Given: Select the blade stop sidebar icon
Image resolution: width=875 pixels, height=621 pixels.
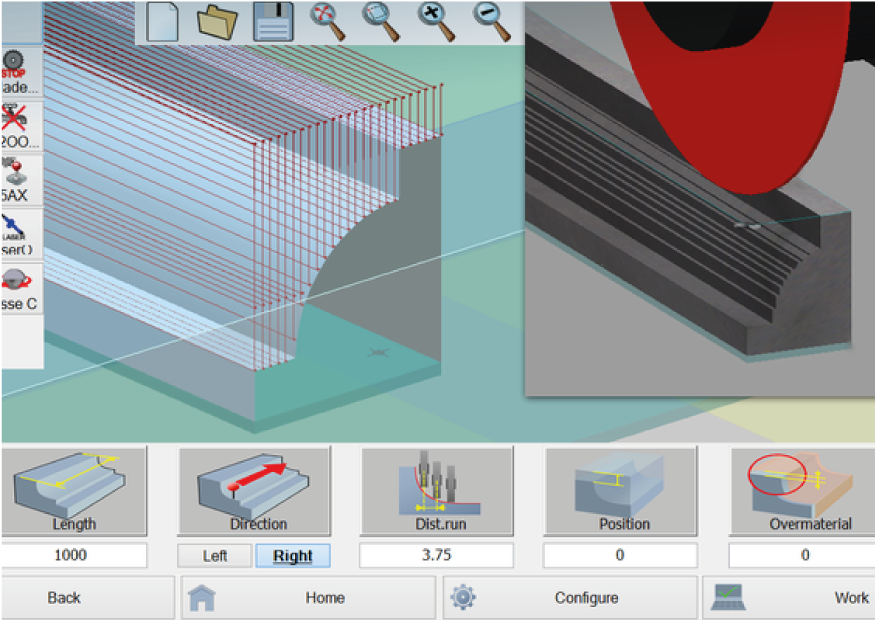Looking at the screenshot, I should (21, 72).
